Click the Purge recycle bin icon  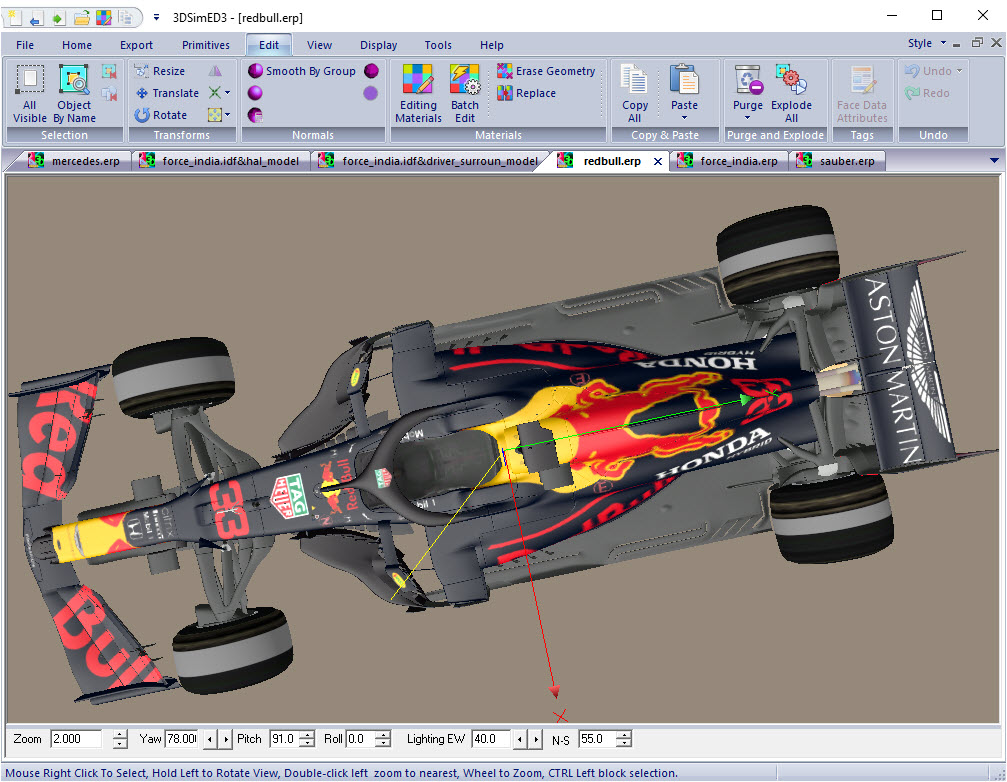tap(748, 79)
